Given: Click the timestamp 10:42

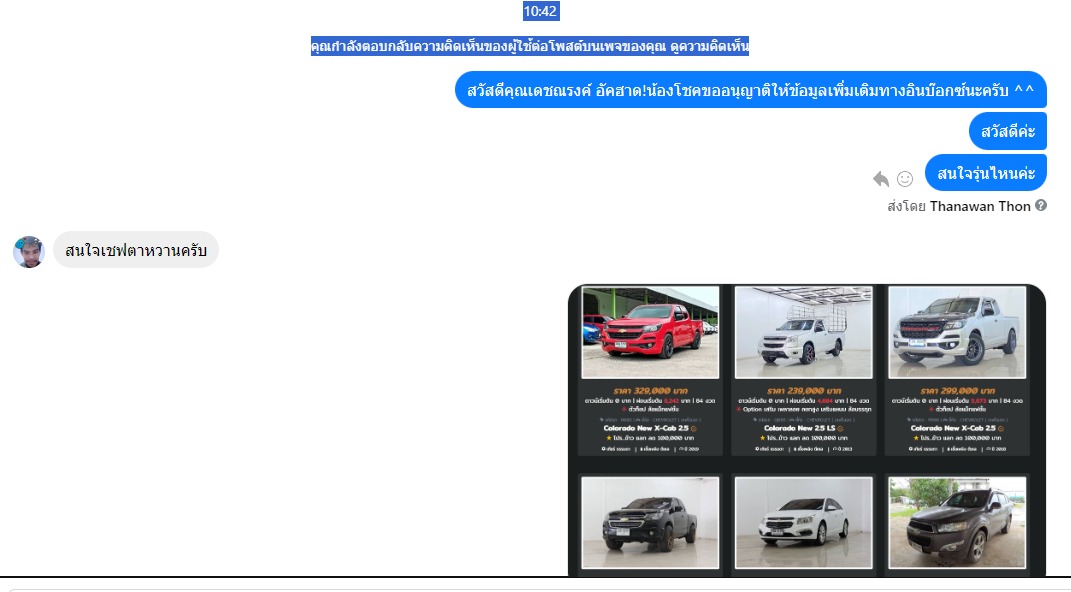Looking at the screenshot, I should pos(540,11).
